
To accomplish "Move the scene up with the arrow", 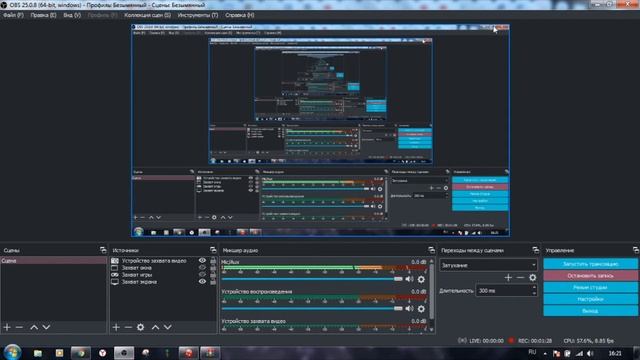I will tap(34, 327).
